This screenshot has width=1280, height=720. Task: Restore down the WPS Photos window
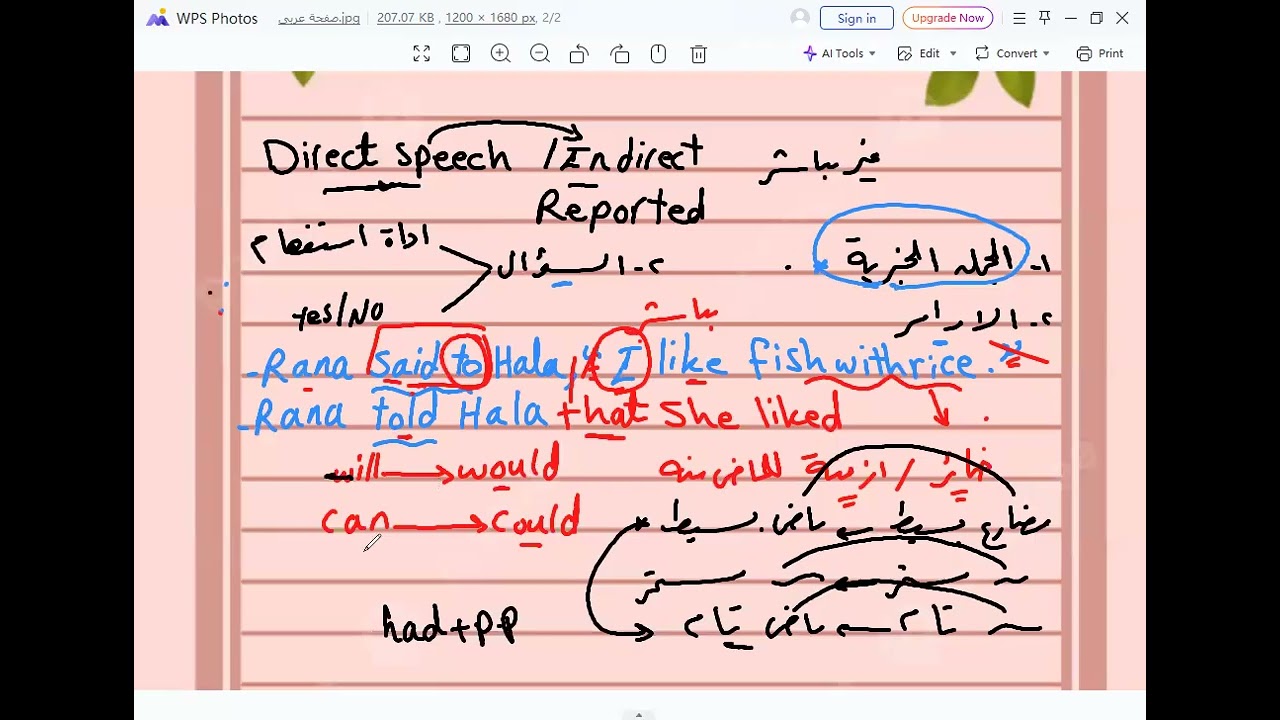pos(1096,18)
